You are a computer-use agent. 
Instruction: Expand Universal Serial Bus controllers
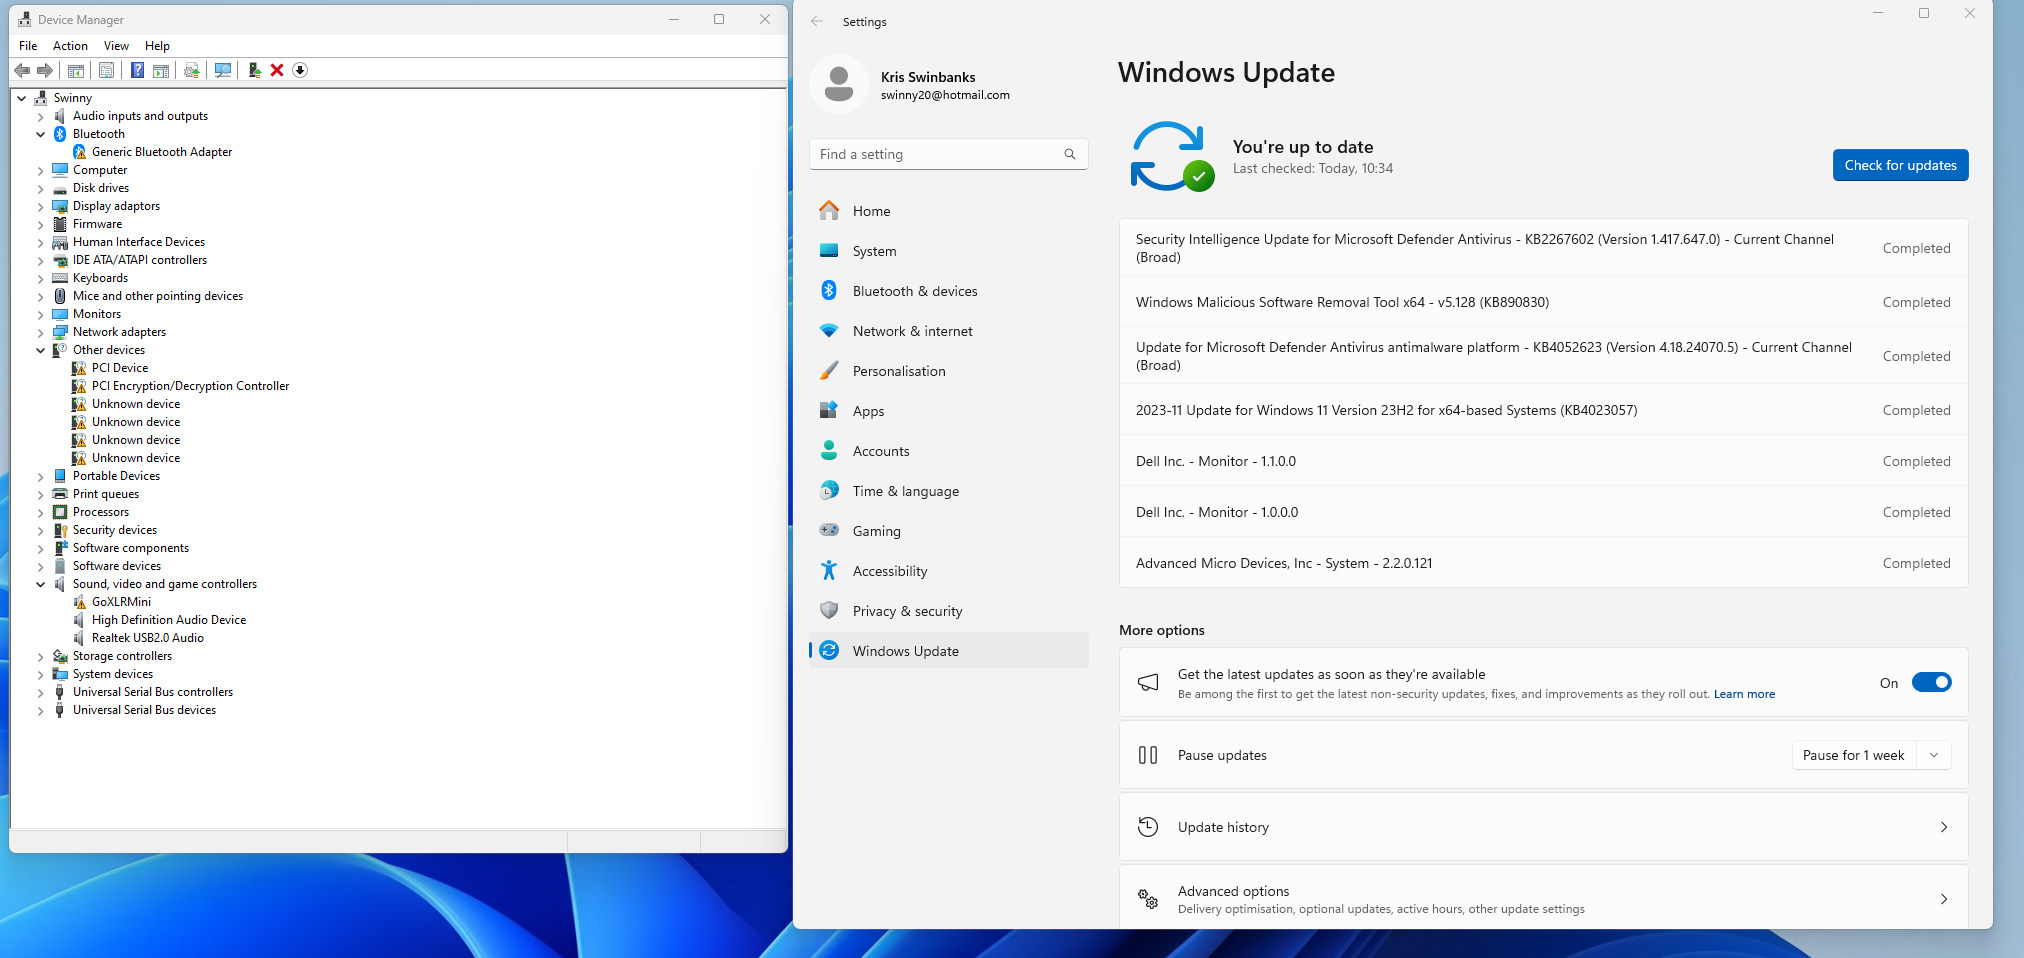click(41, 692)
